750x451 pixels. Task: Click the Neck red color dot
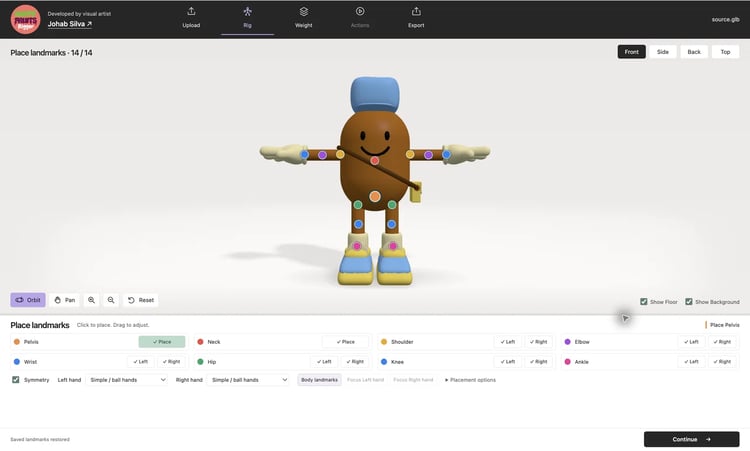[x=200, y=341]
